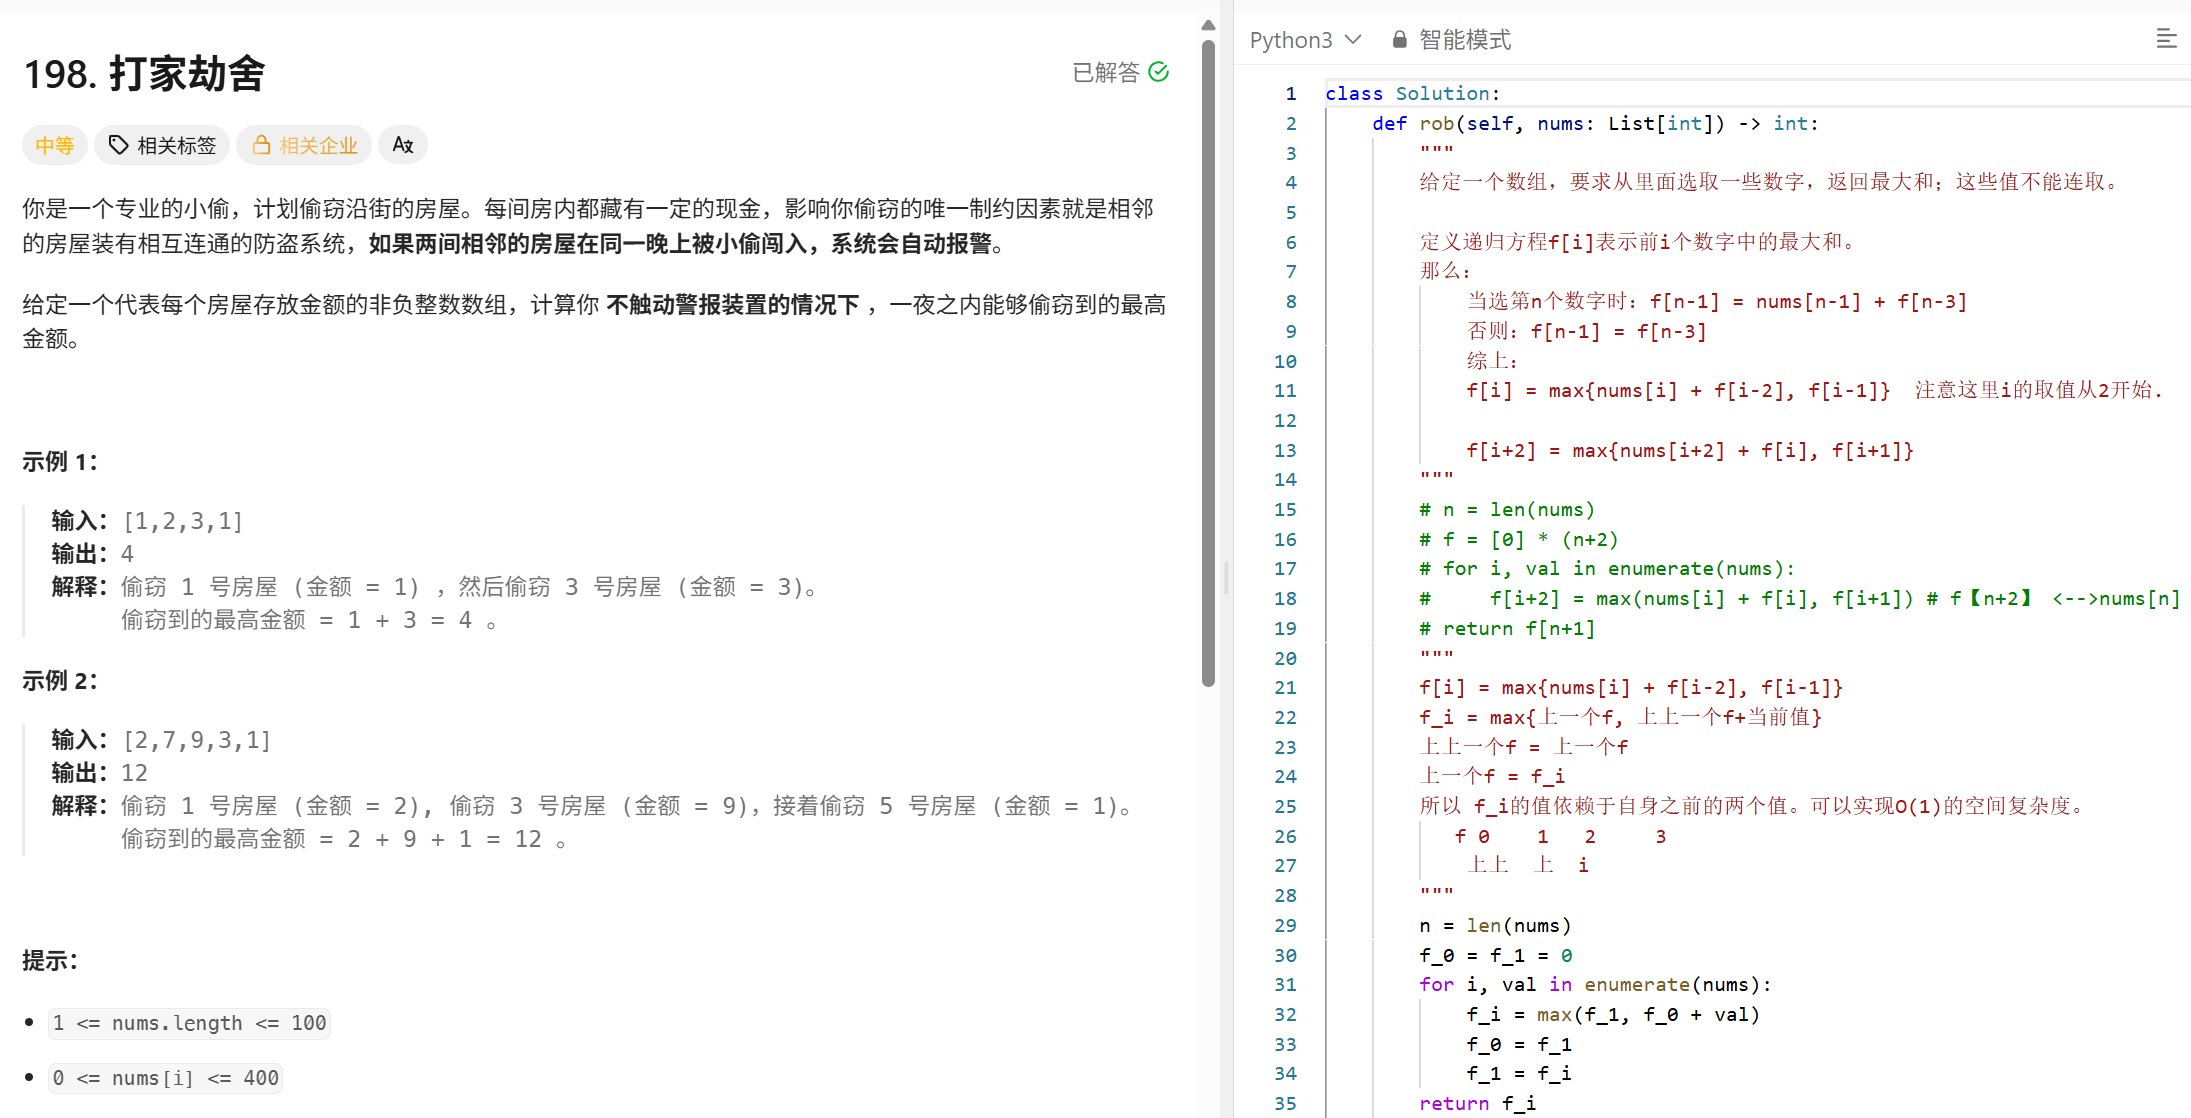Click the tag icon on 相关标签
Viewport: 2191px width, 1118px height.
pyautogui.click(x=118, y=145)
